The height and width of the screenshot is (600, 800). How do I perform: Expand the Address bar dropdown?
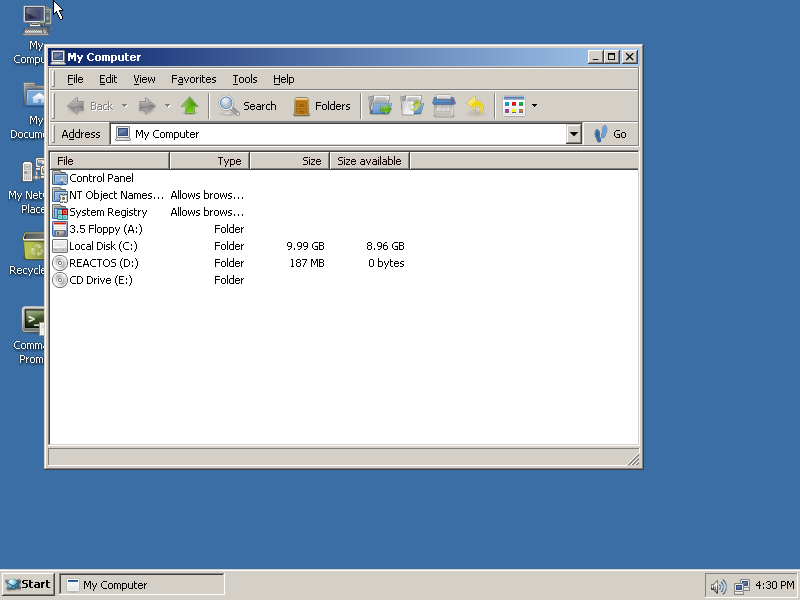pyautogui.click(x=573, y=134)
